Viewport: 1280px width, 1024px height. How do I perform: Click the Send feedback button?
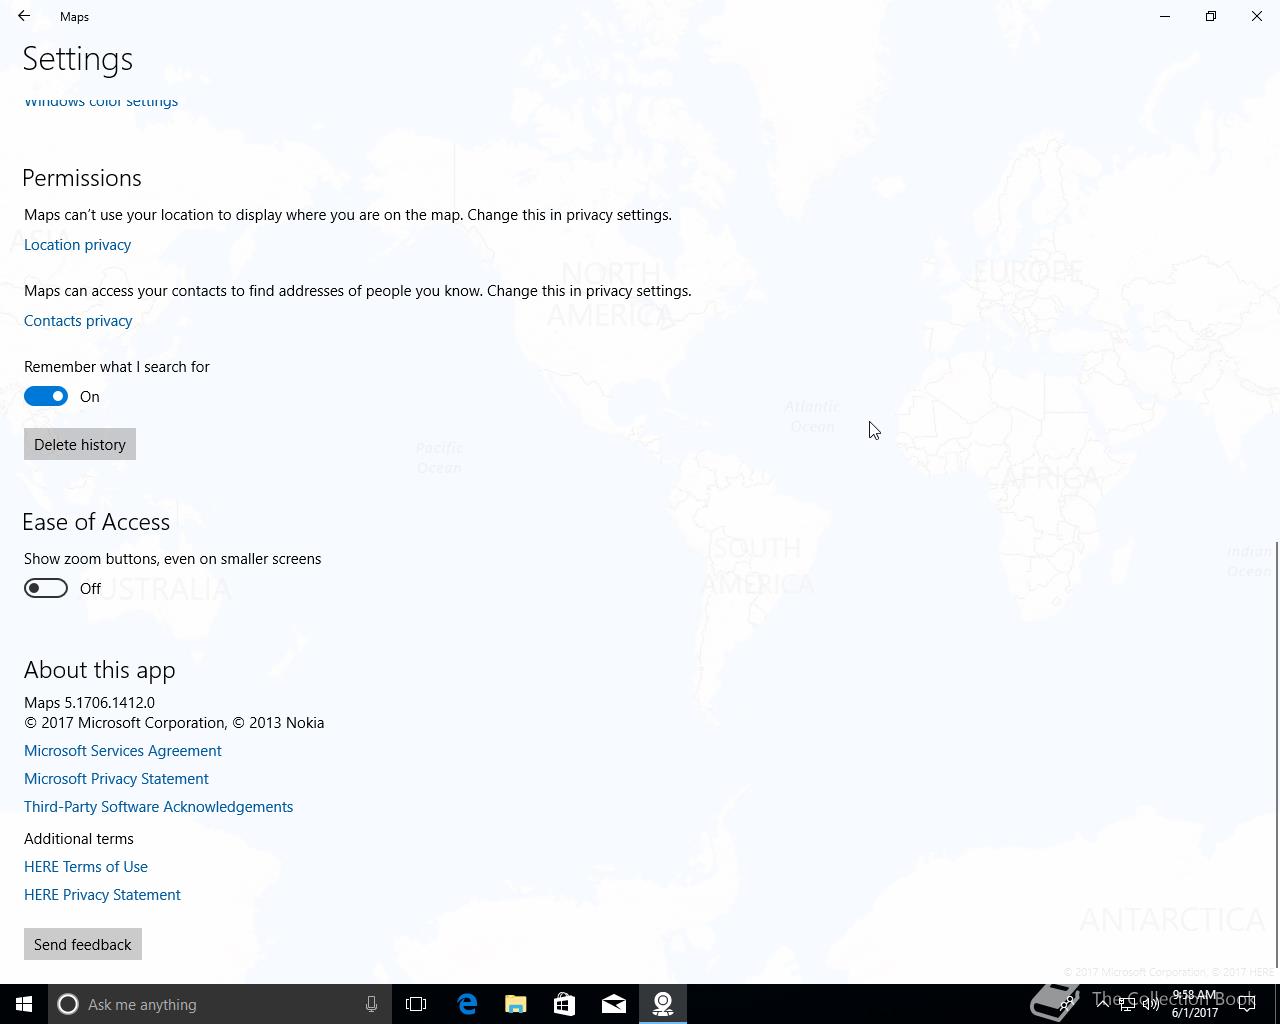(x=83, y=945)
